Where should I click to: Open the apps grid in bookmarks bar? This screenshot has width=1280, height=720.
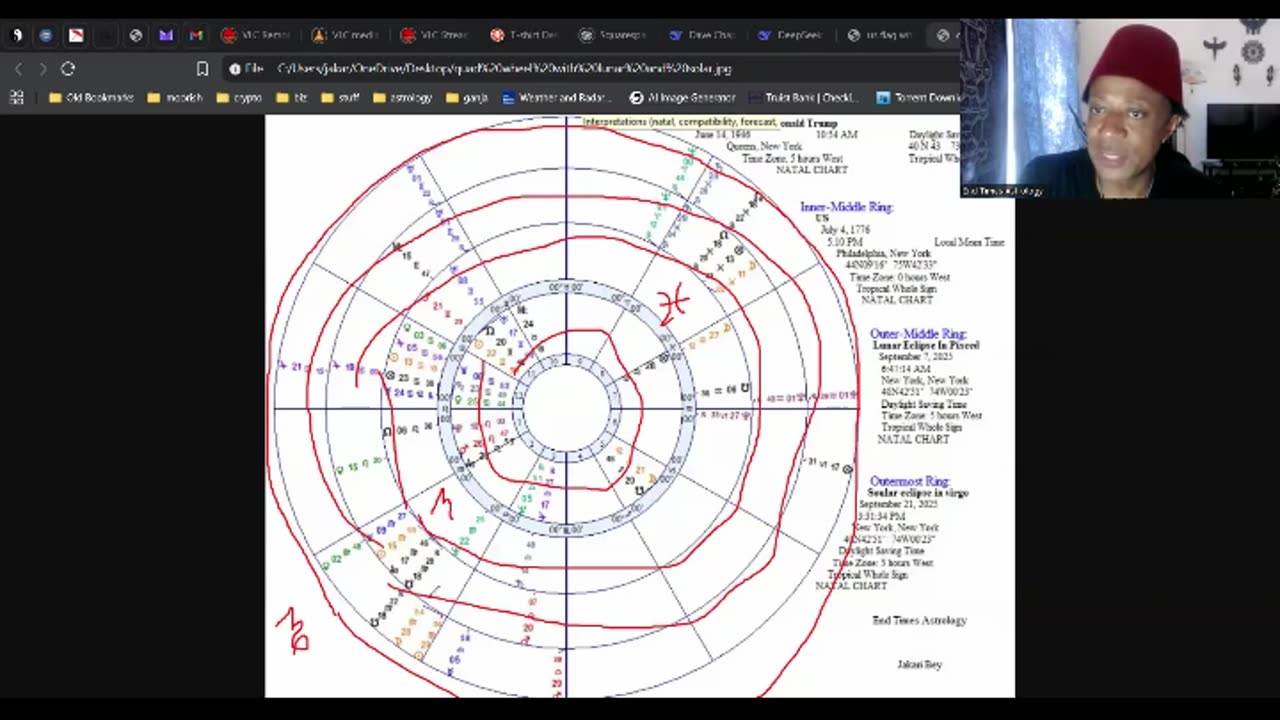tap(16, 98)
